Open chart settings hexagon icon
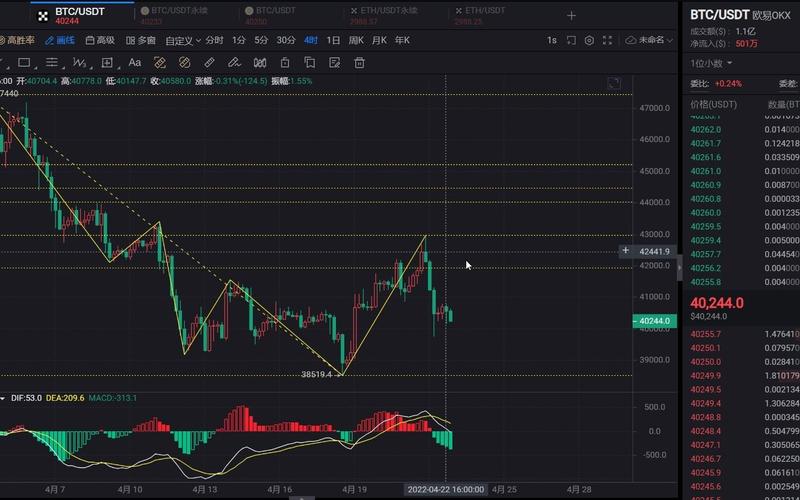800x500 pixels. (589, 40)
